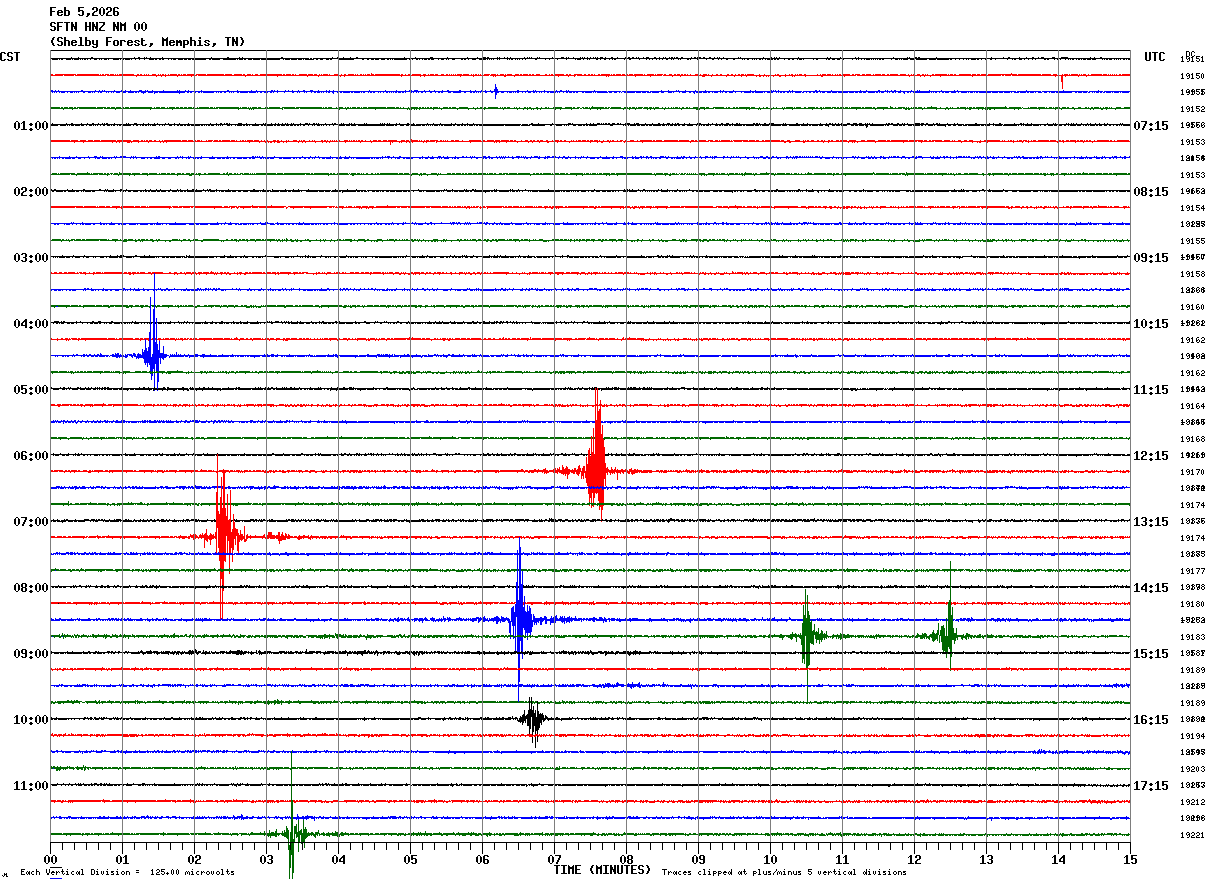Click the '08:00' CST row label
The image size is (1210, 886).
point(31,588)
